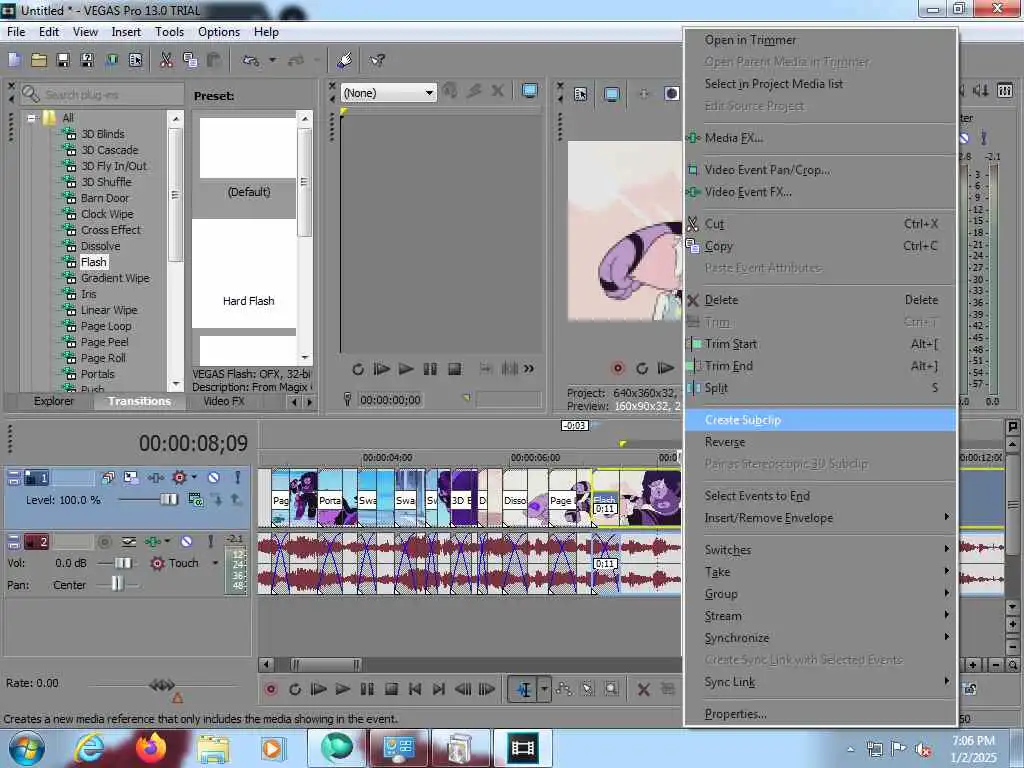Click the Search plug-ins field

point(103,95)
